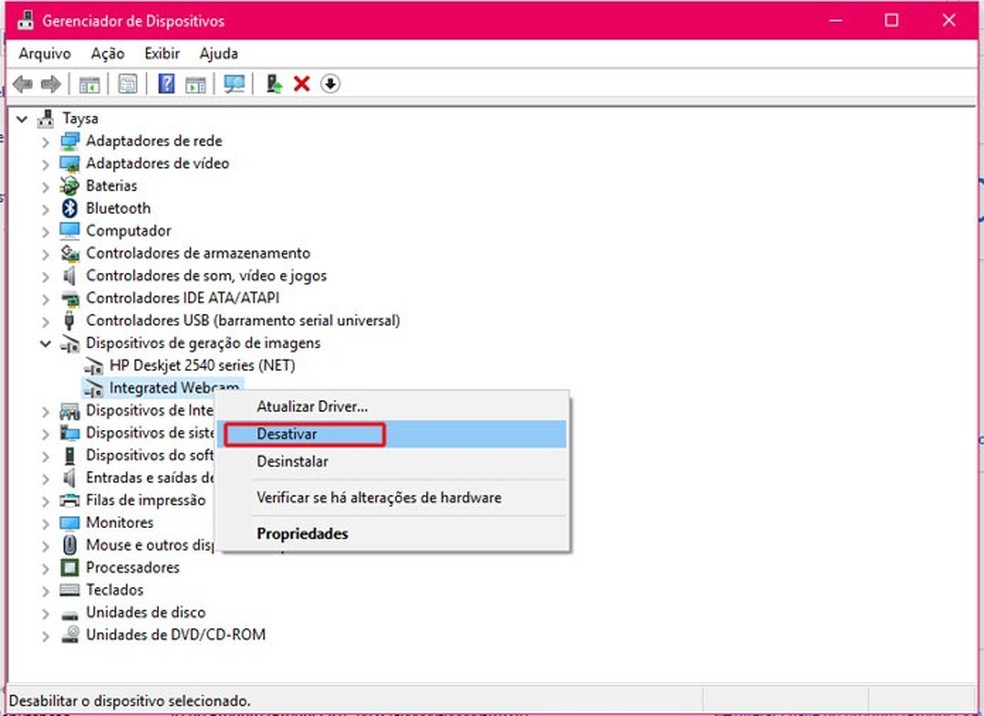Screen dimensions: 984x716
Task: Click the disable device down-arrow toolbar icon
Action: pyautogui.click(x=330, y=83)
